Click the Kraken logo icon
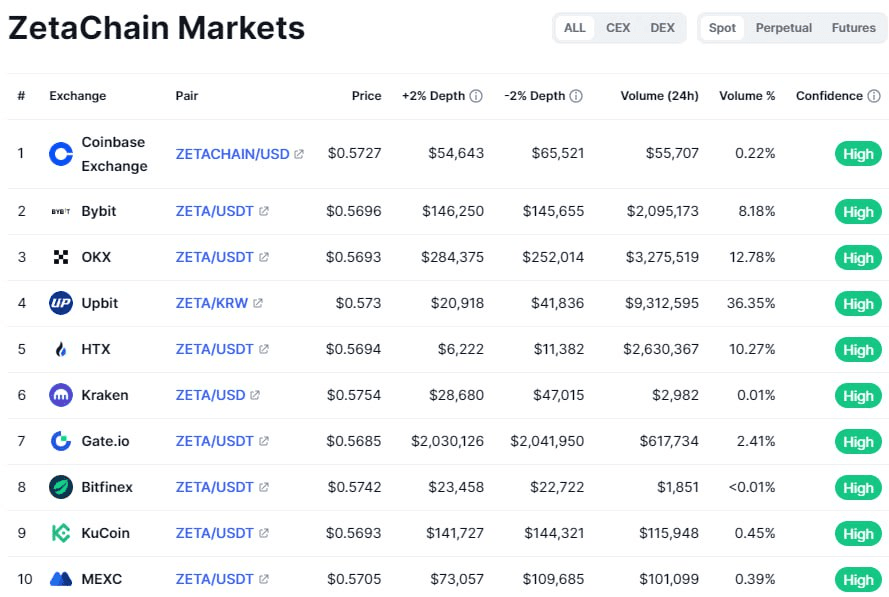The height and width of the screenshot is (597, 889). (x=61, y=395)
